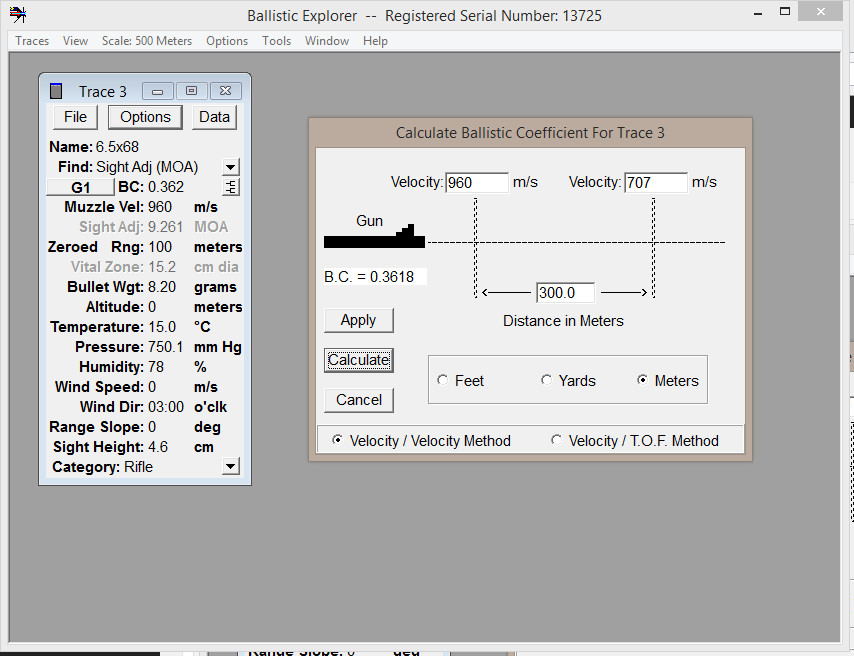Click the Calculate button

click(358, 360)
